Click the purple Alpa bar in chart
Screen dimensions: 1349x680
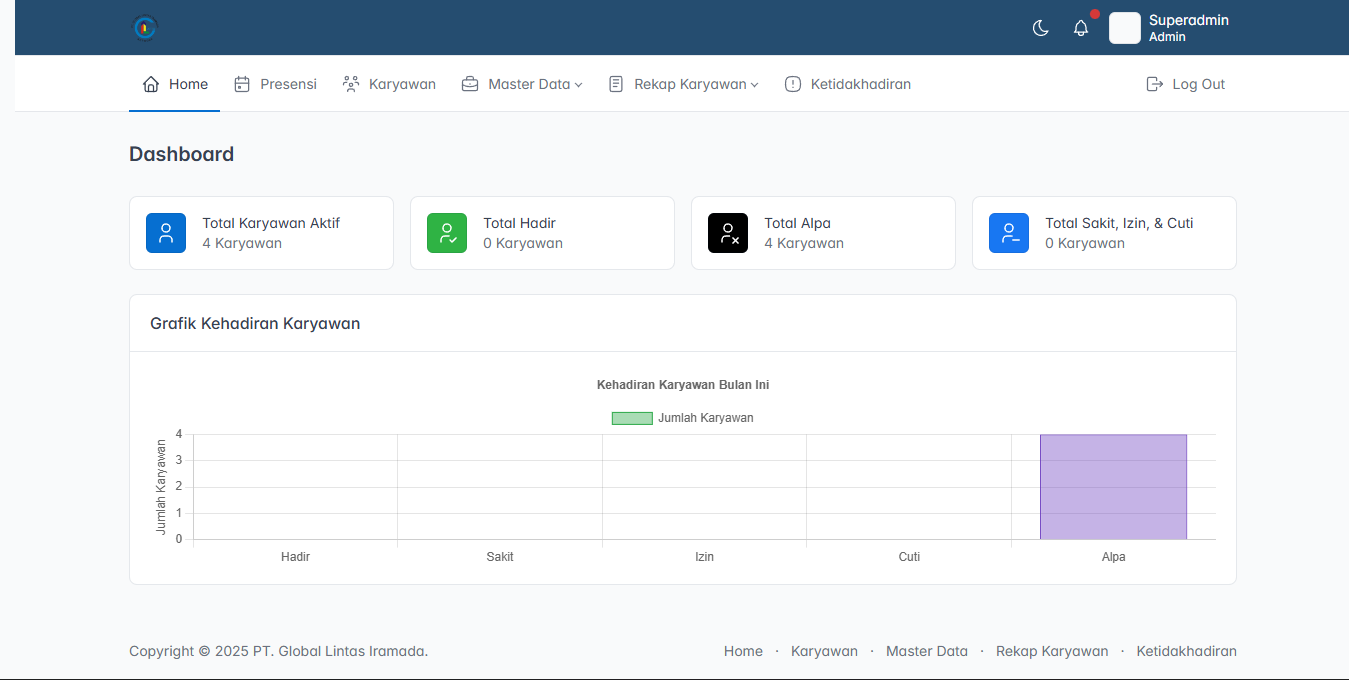(1113, 487)
